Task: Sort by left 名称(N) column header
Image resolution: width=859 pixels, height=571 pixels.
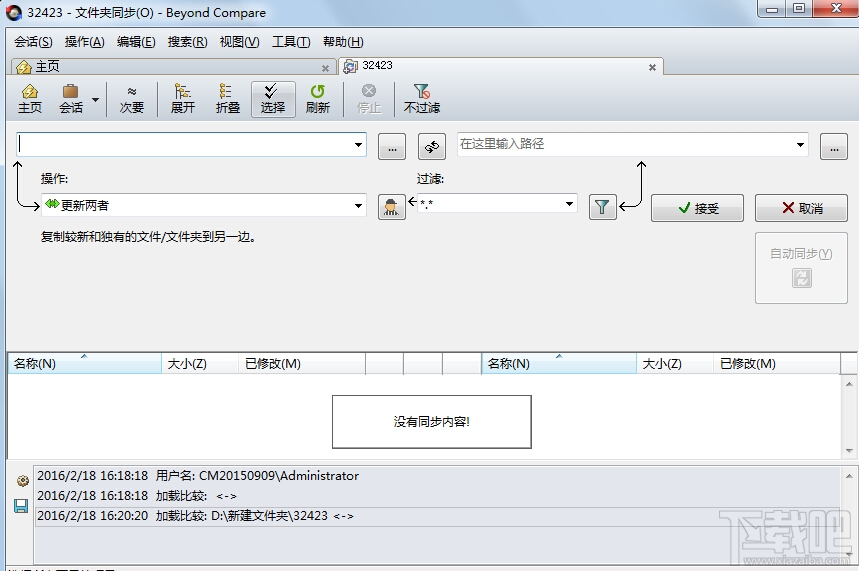Action: 84,364
